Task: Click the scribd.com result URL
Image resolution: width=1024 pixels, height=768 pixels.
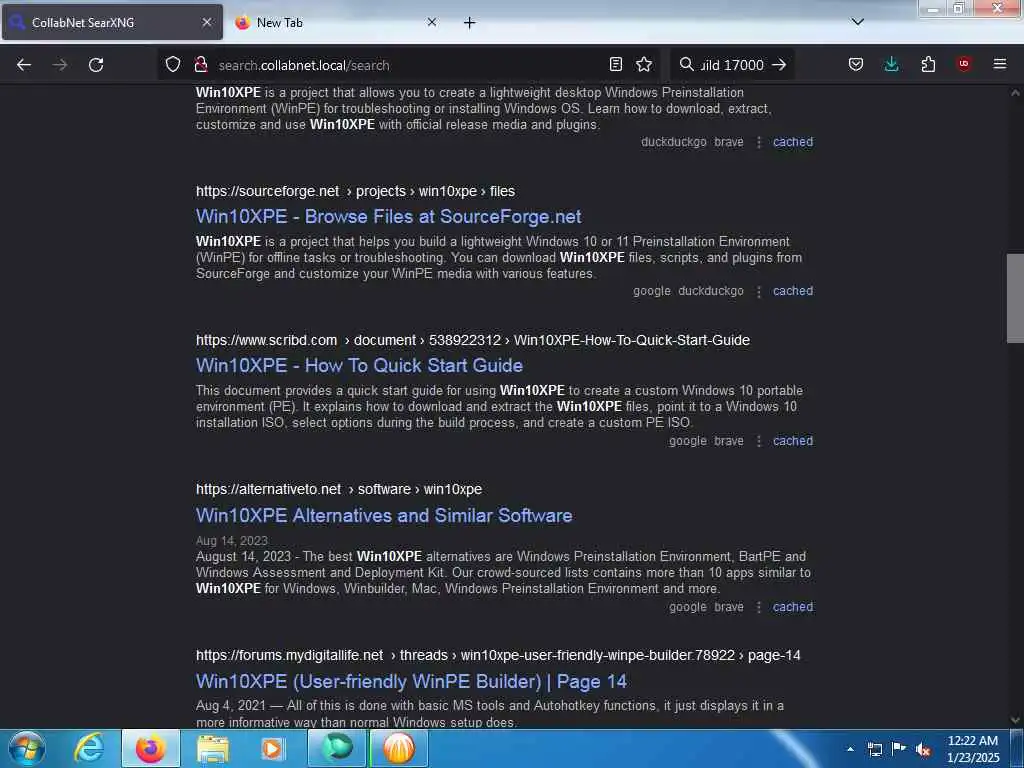Action: coord(473,340)
